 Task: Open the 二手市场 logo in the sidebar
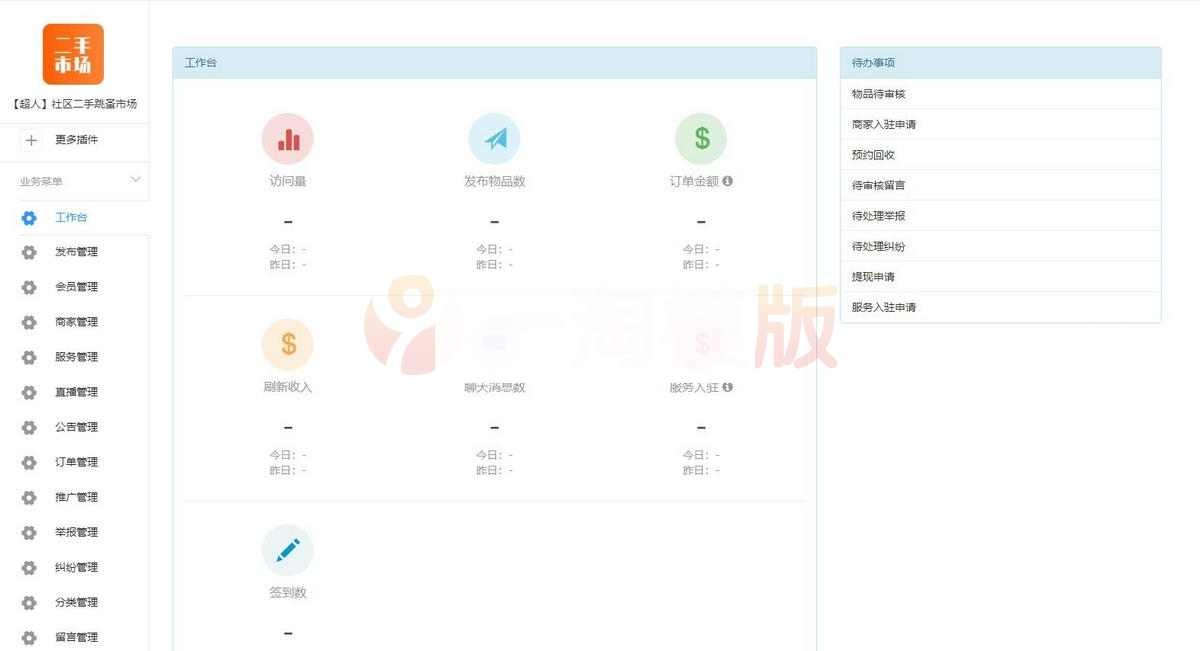pos(74,53)
